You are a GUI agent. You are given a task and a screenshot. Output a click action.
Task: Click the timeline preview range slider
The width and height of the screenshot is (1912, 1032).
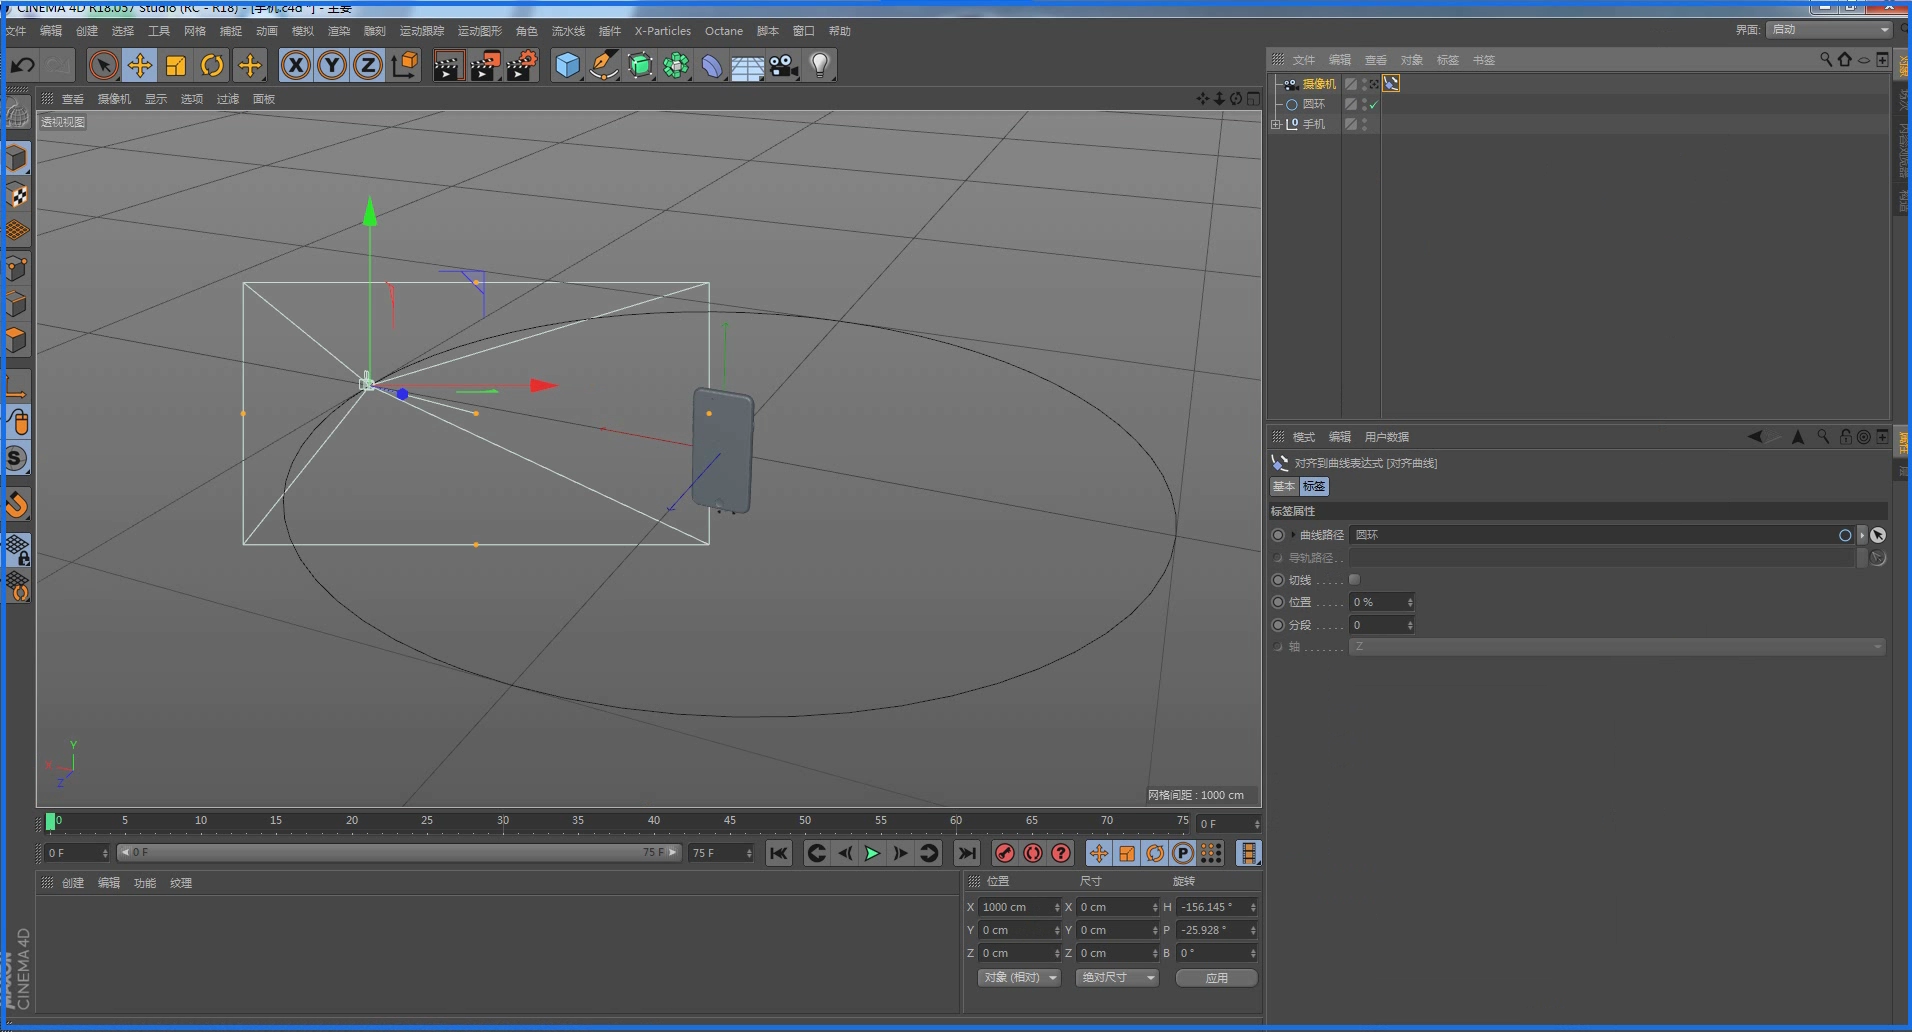tap(400, 853)
